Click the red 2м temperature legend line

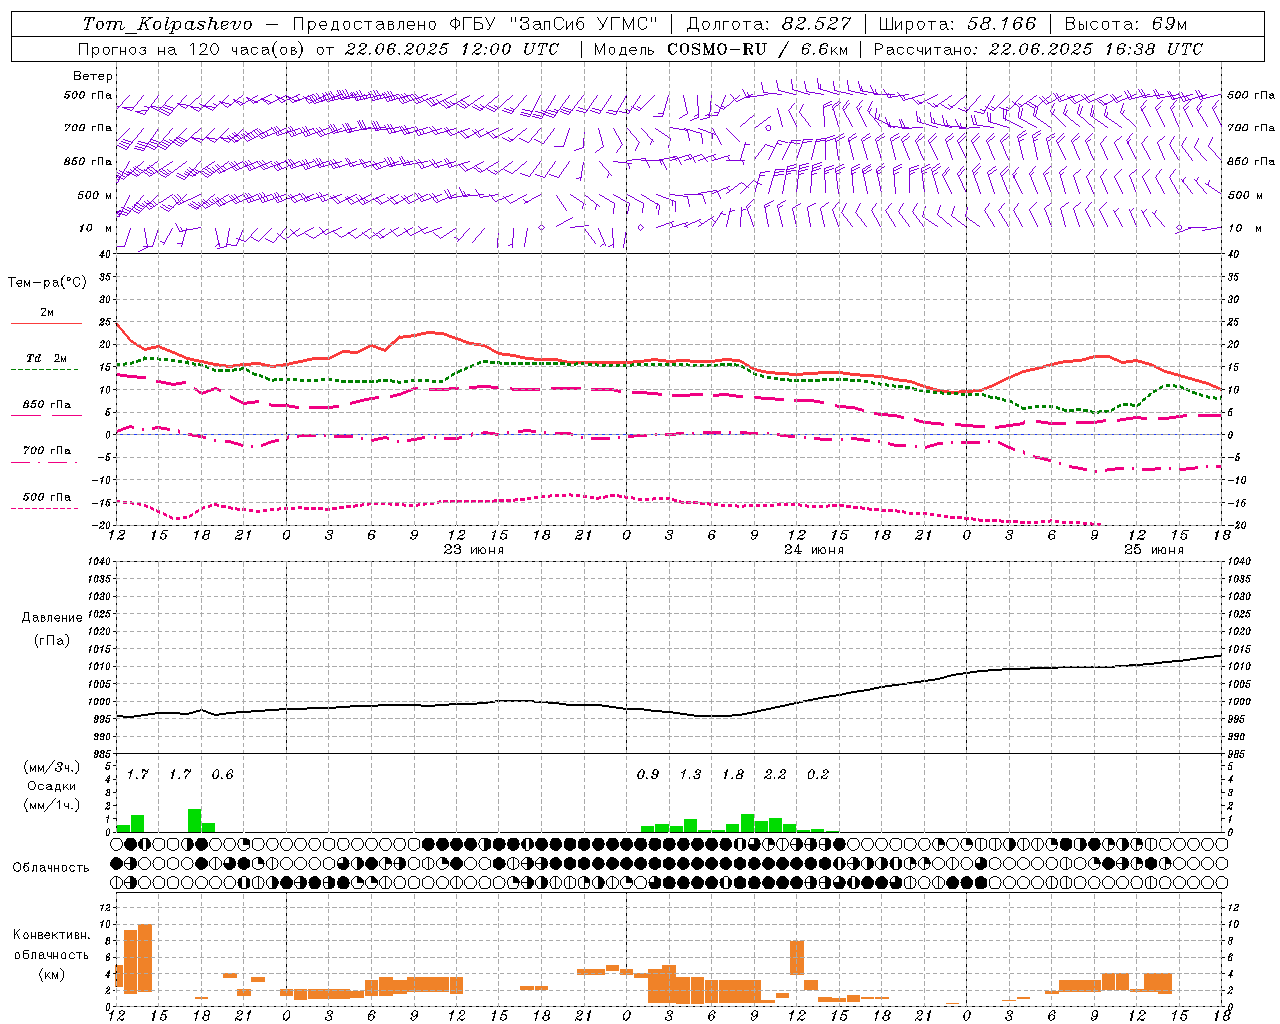47,323
